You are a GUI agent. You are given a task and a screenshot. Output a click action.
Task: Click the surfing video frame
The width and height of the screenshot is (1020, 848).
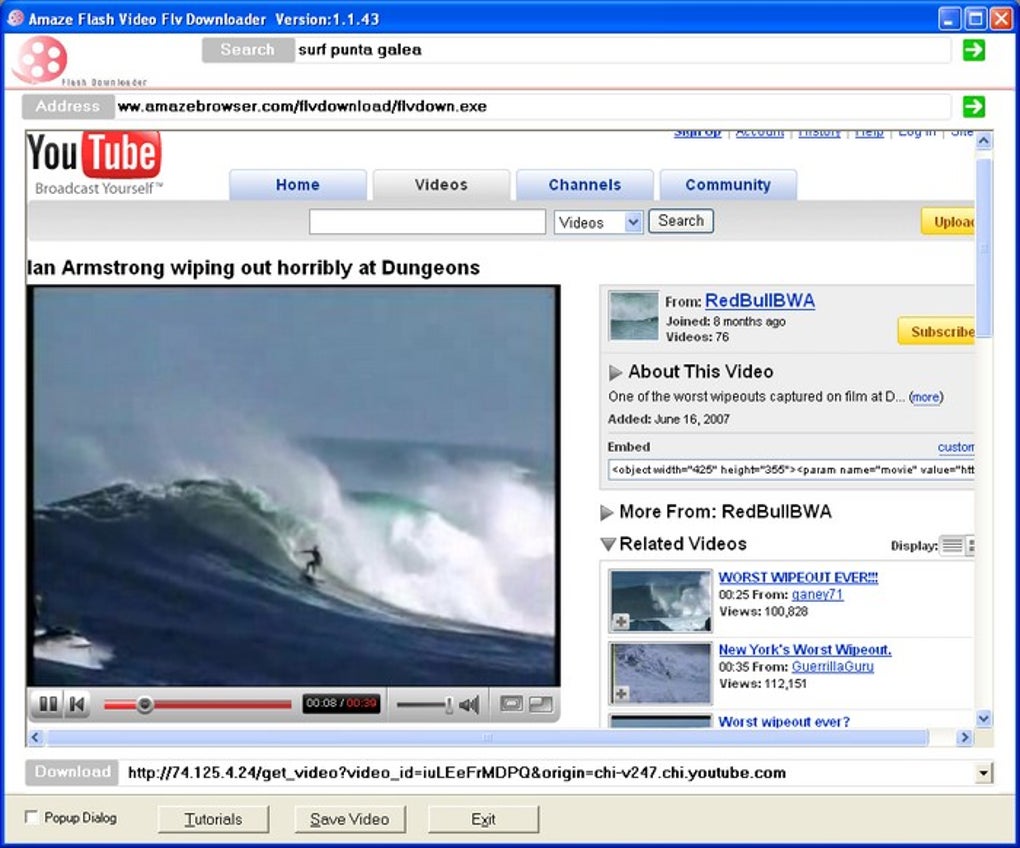(293, 486)
